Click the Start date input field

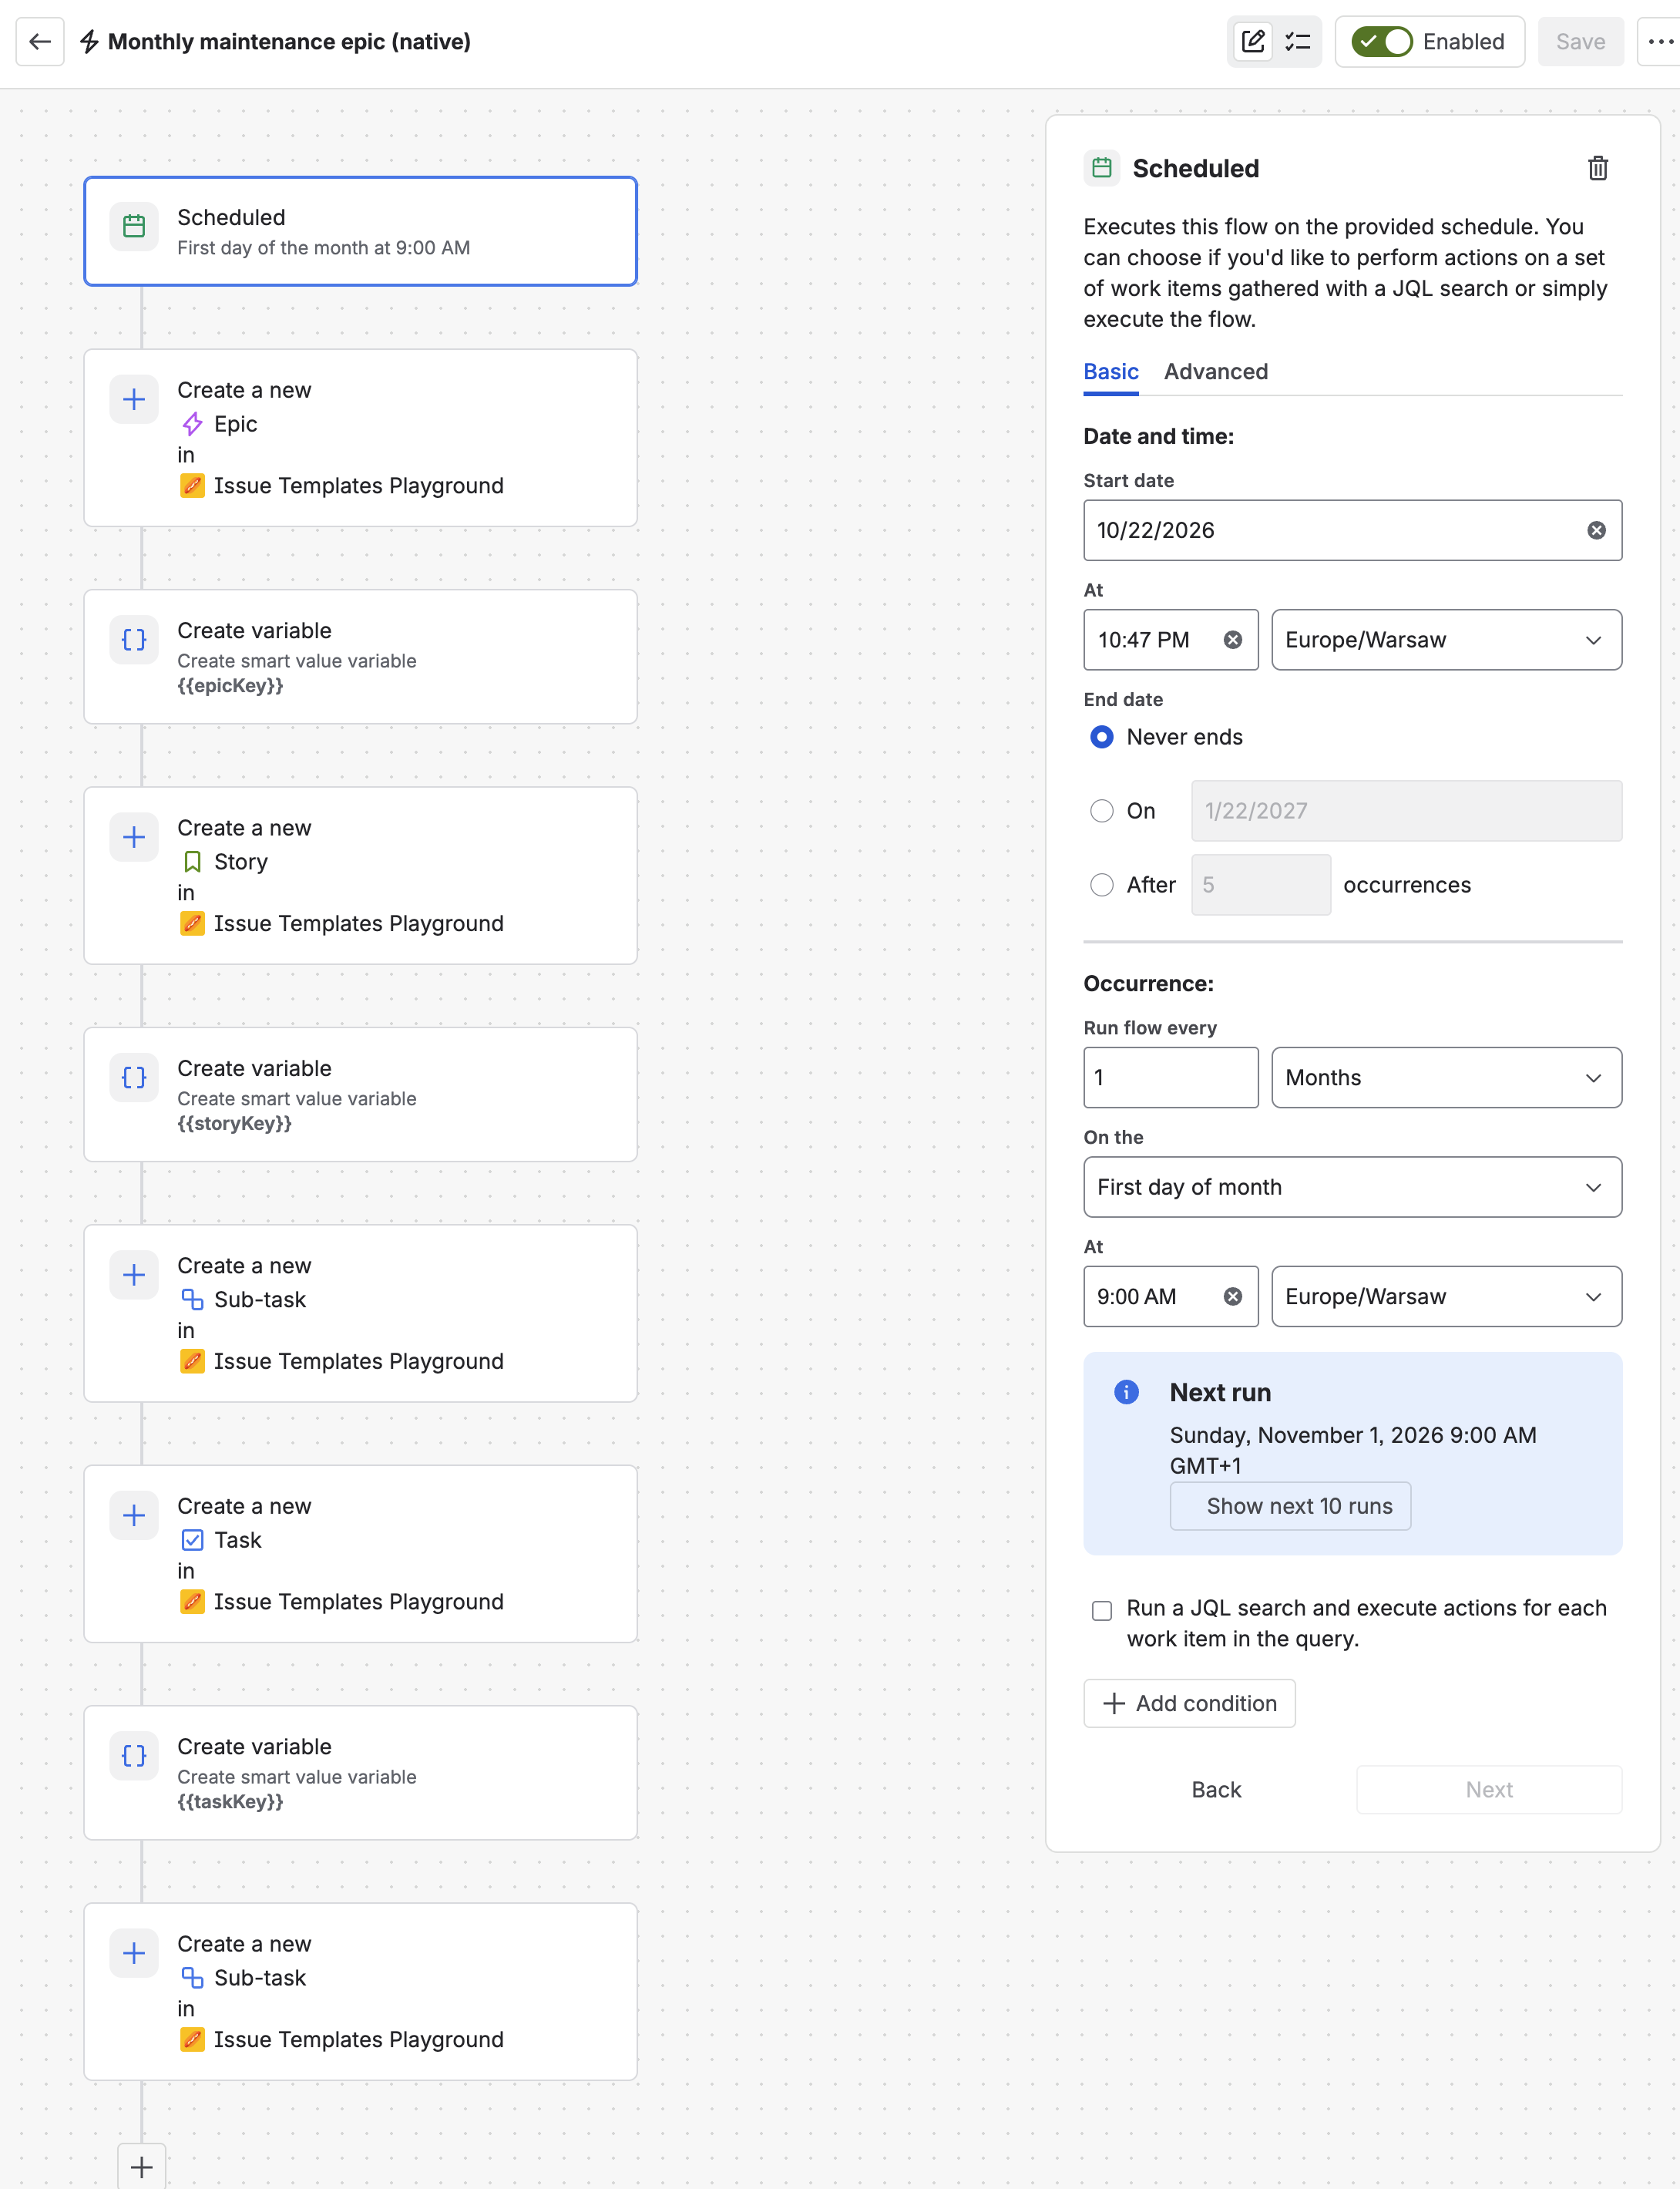(x=1352, y=530)
